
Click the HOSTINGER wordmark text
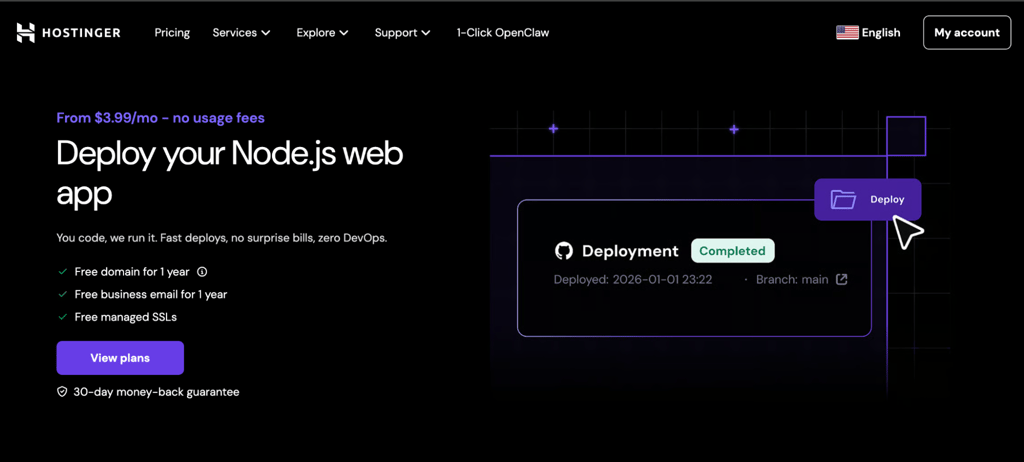[x=80, y=33]
